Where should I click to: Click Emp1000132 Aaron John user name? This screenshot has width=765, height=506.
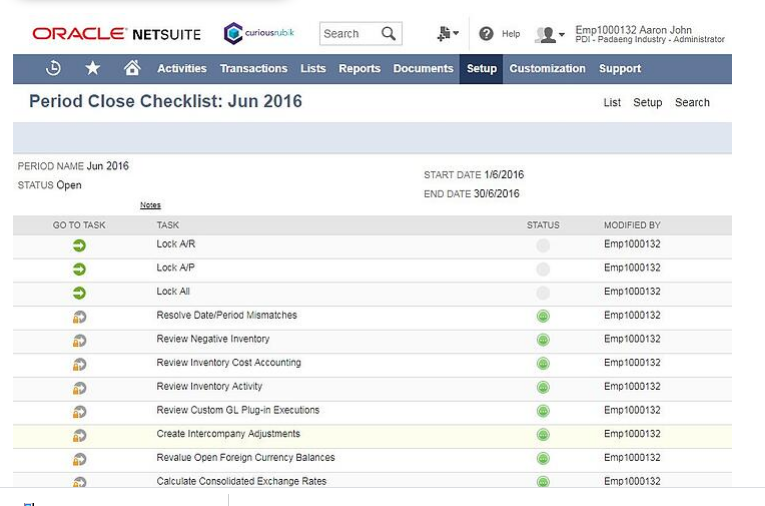[x=633, y=30]
